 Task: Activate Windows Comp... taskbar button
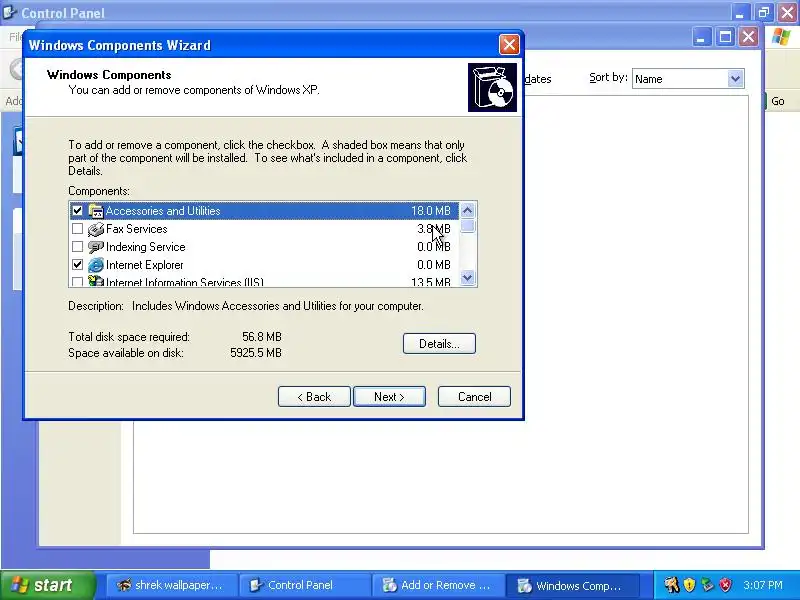571,585
